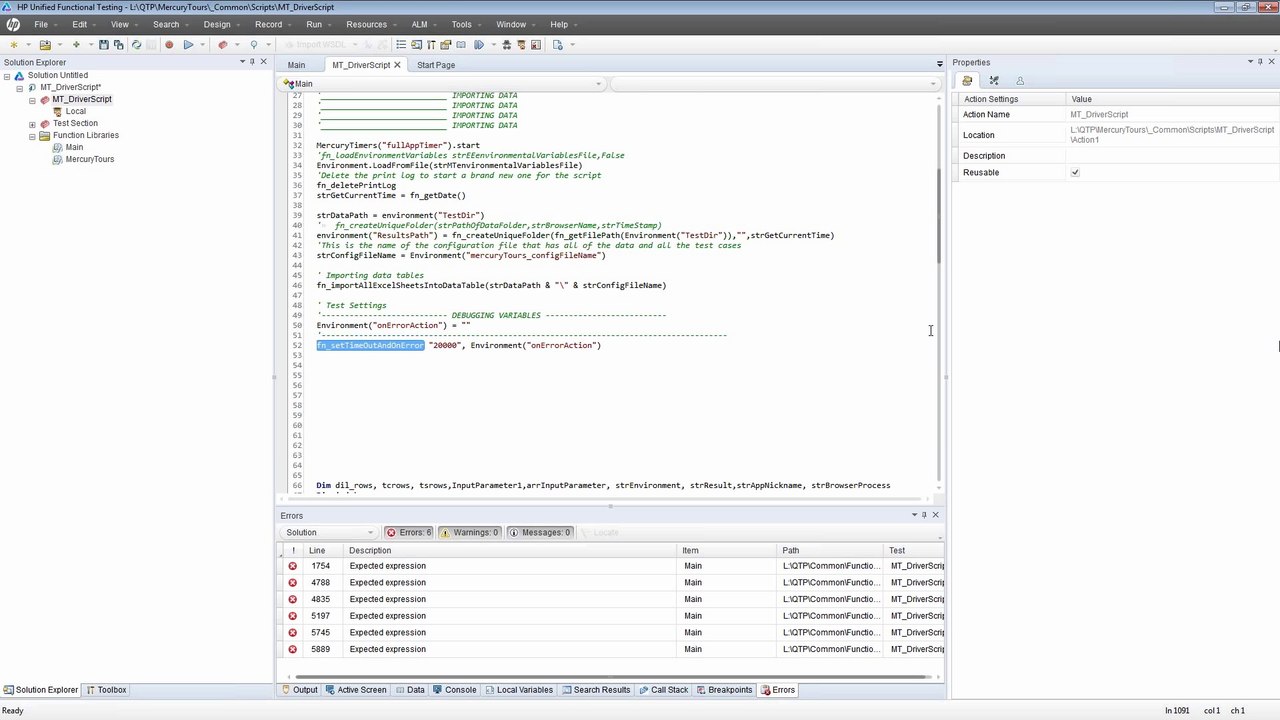Click the green Add plus toolbar icon
1280x720 pixels.
tap(76, 45)
